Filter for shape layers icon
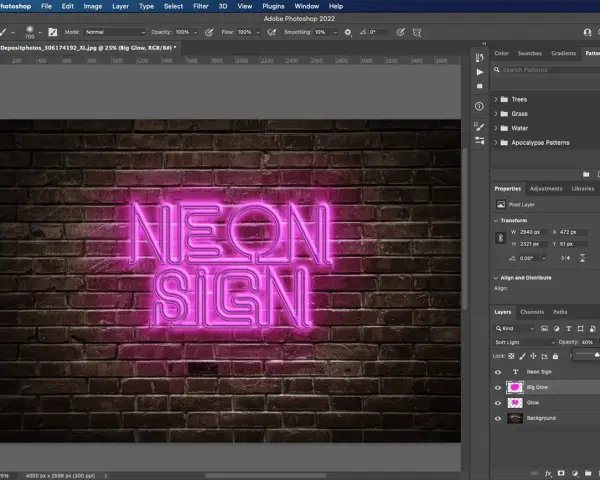The height and width of the screenshot is (480, 600). 580,329
